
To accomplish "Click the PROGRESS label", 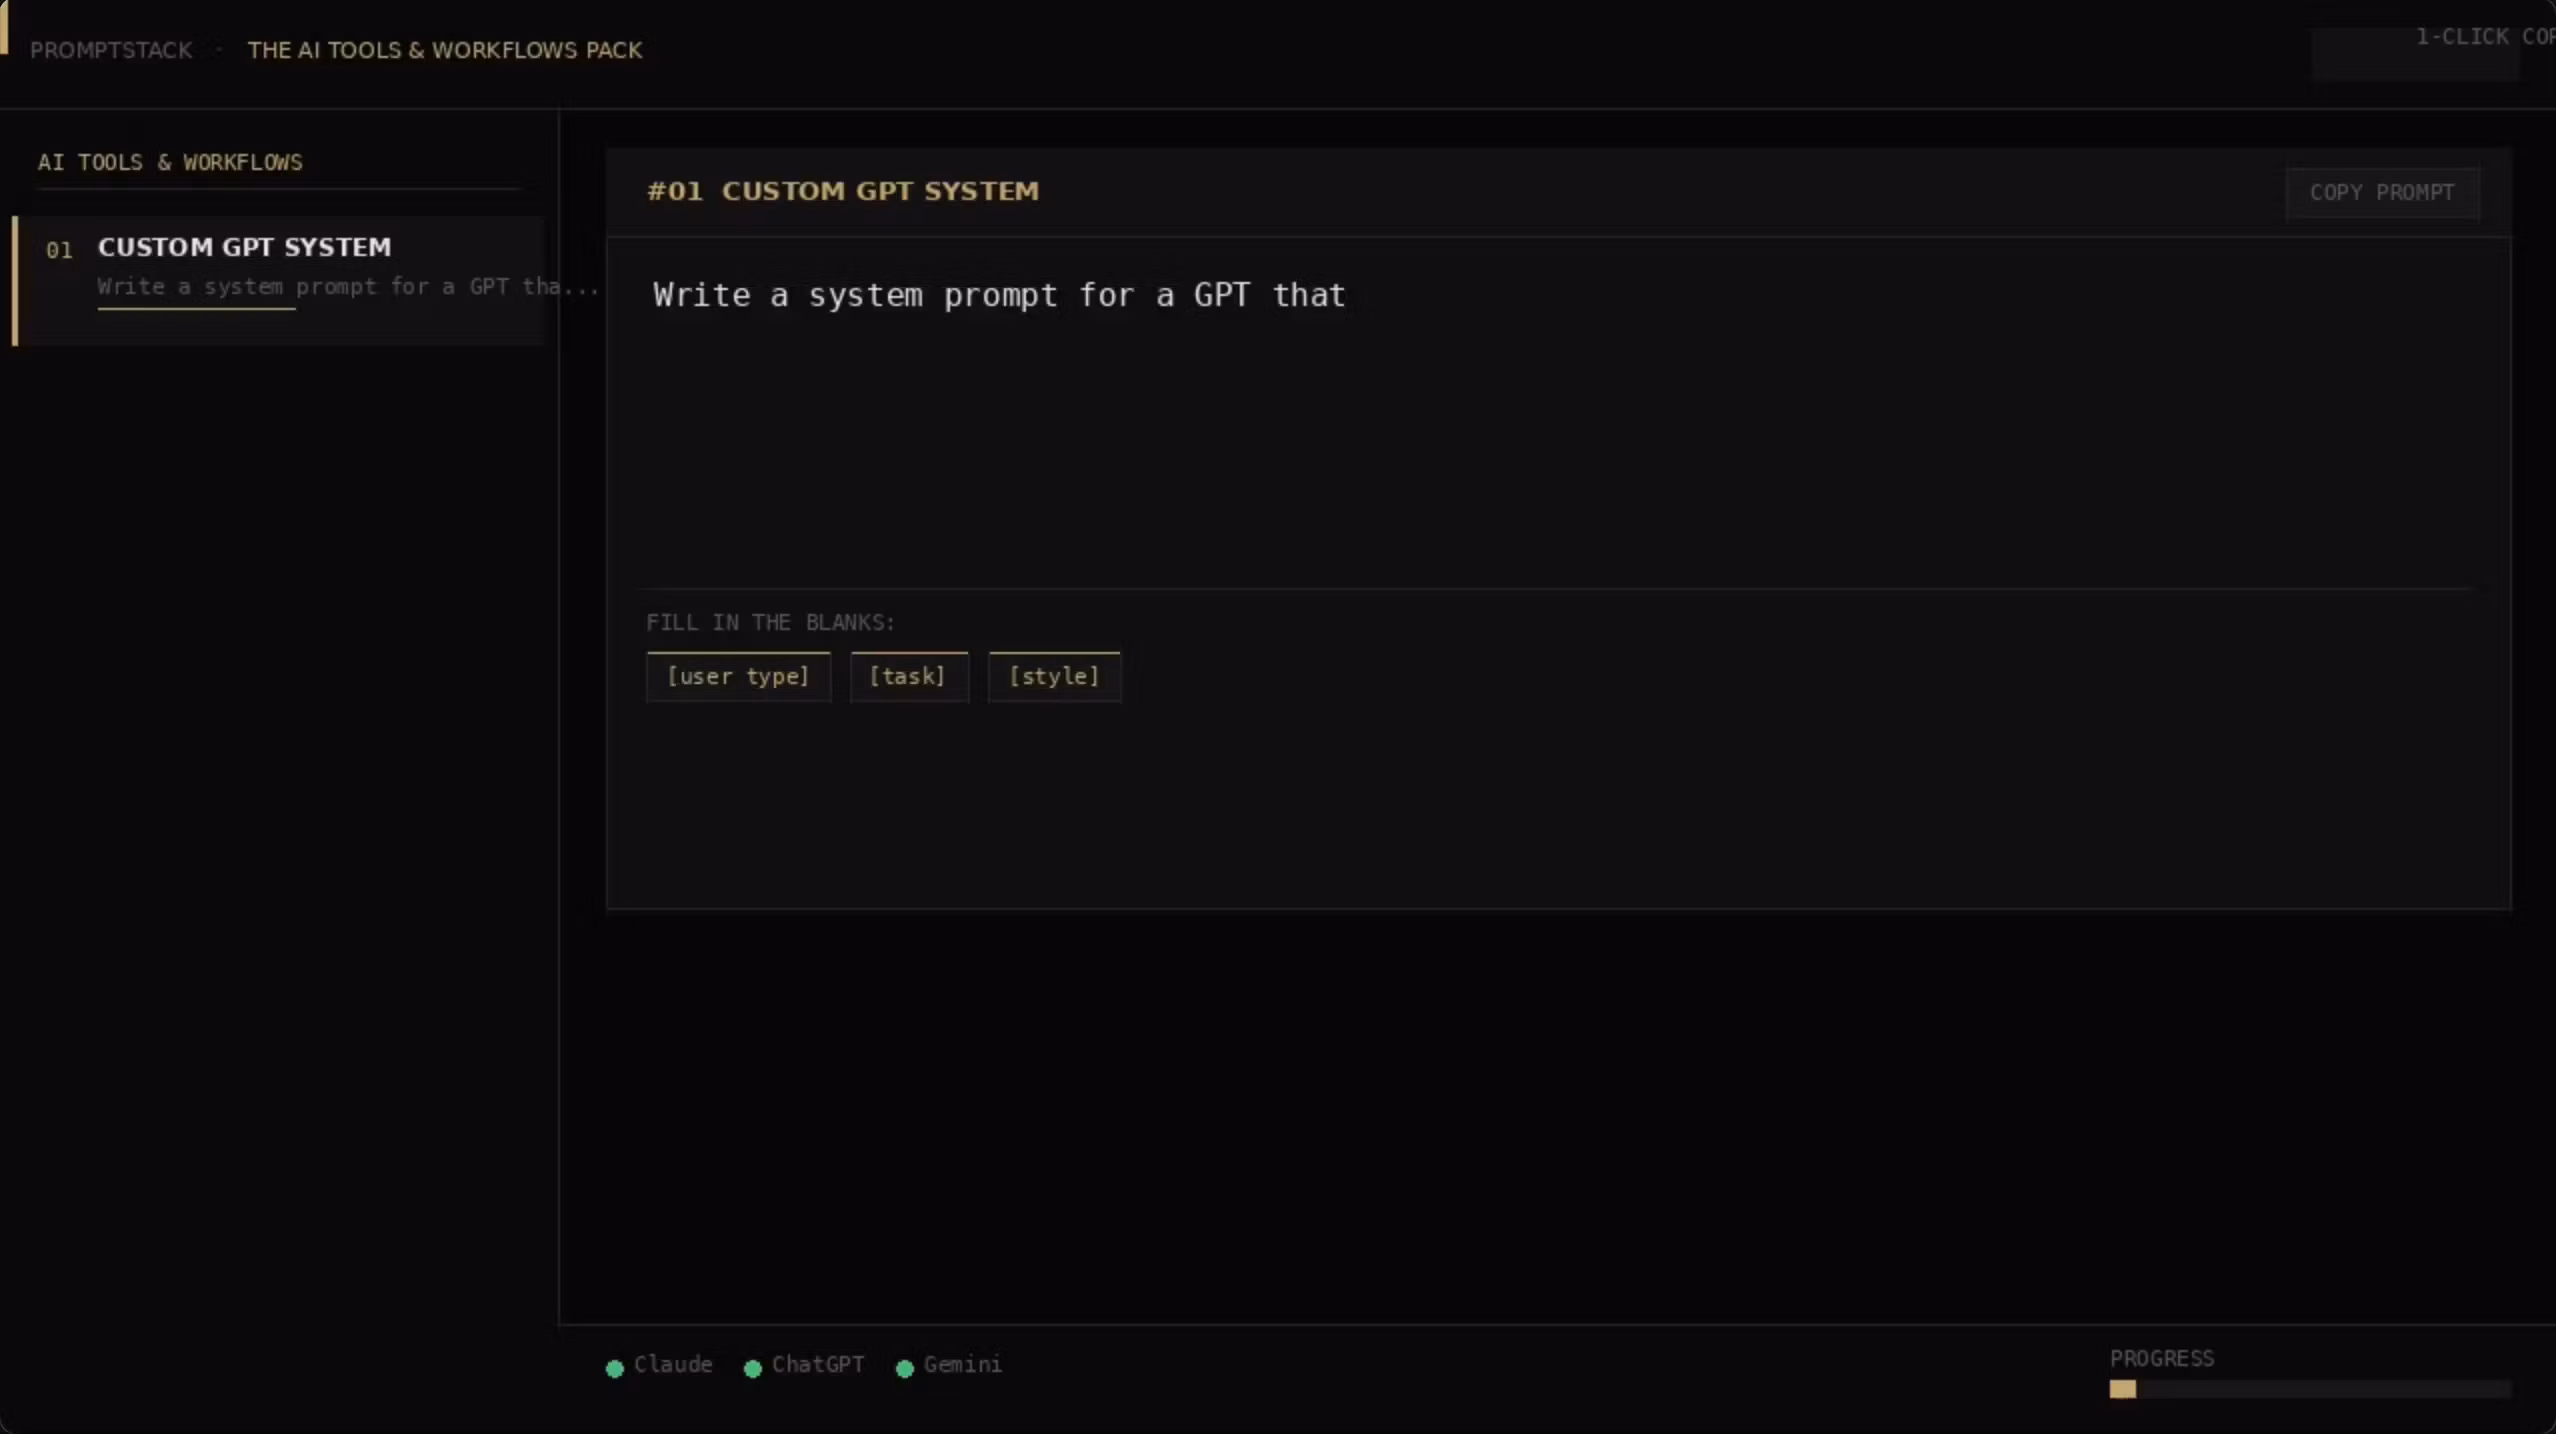I will [2162, 1359].
